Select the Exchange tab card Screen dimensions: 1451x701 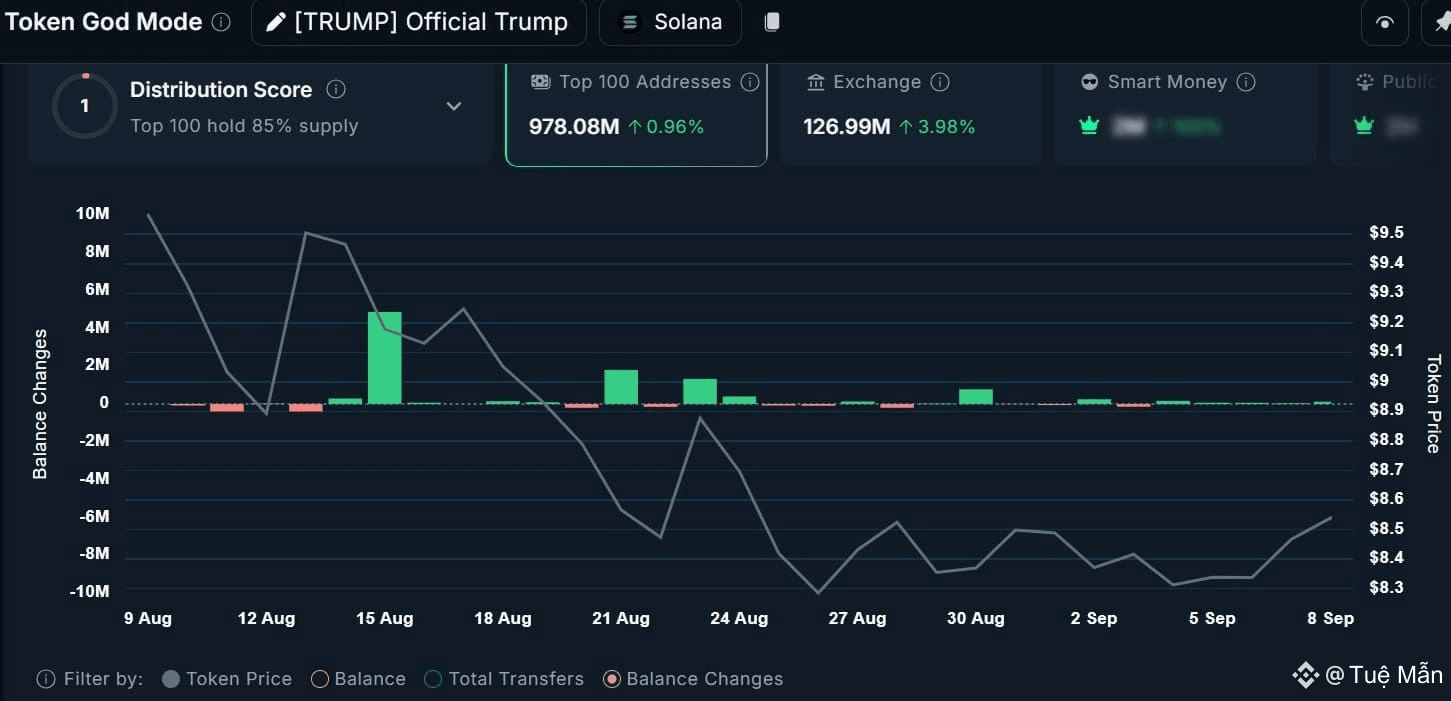tap(912, 113)
